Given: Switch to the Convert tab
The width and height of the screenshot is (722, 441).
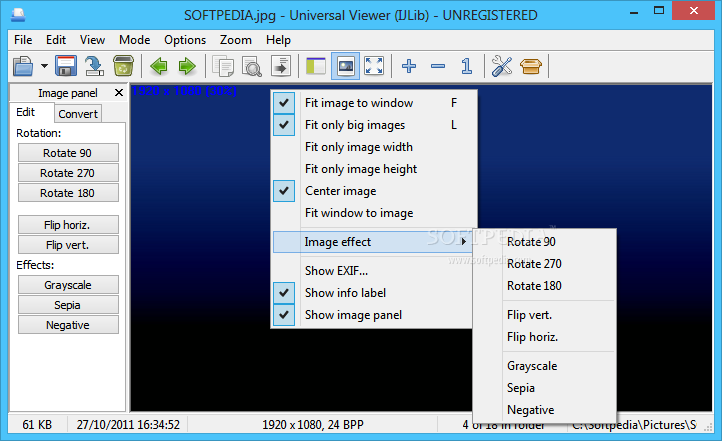Looking at the screenshot, I should 78,114.
